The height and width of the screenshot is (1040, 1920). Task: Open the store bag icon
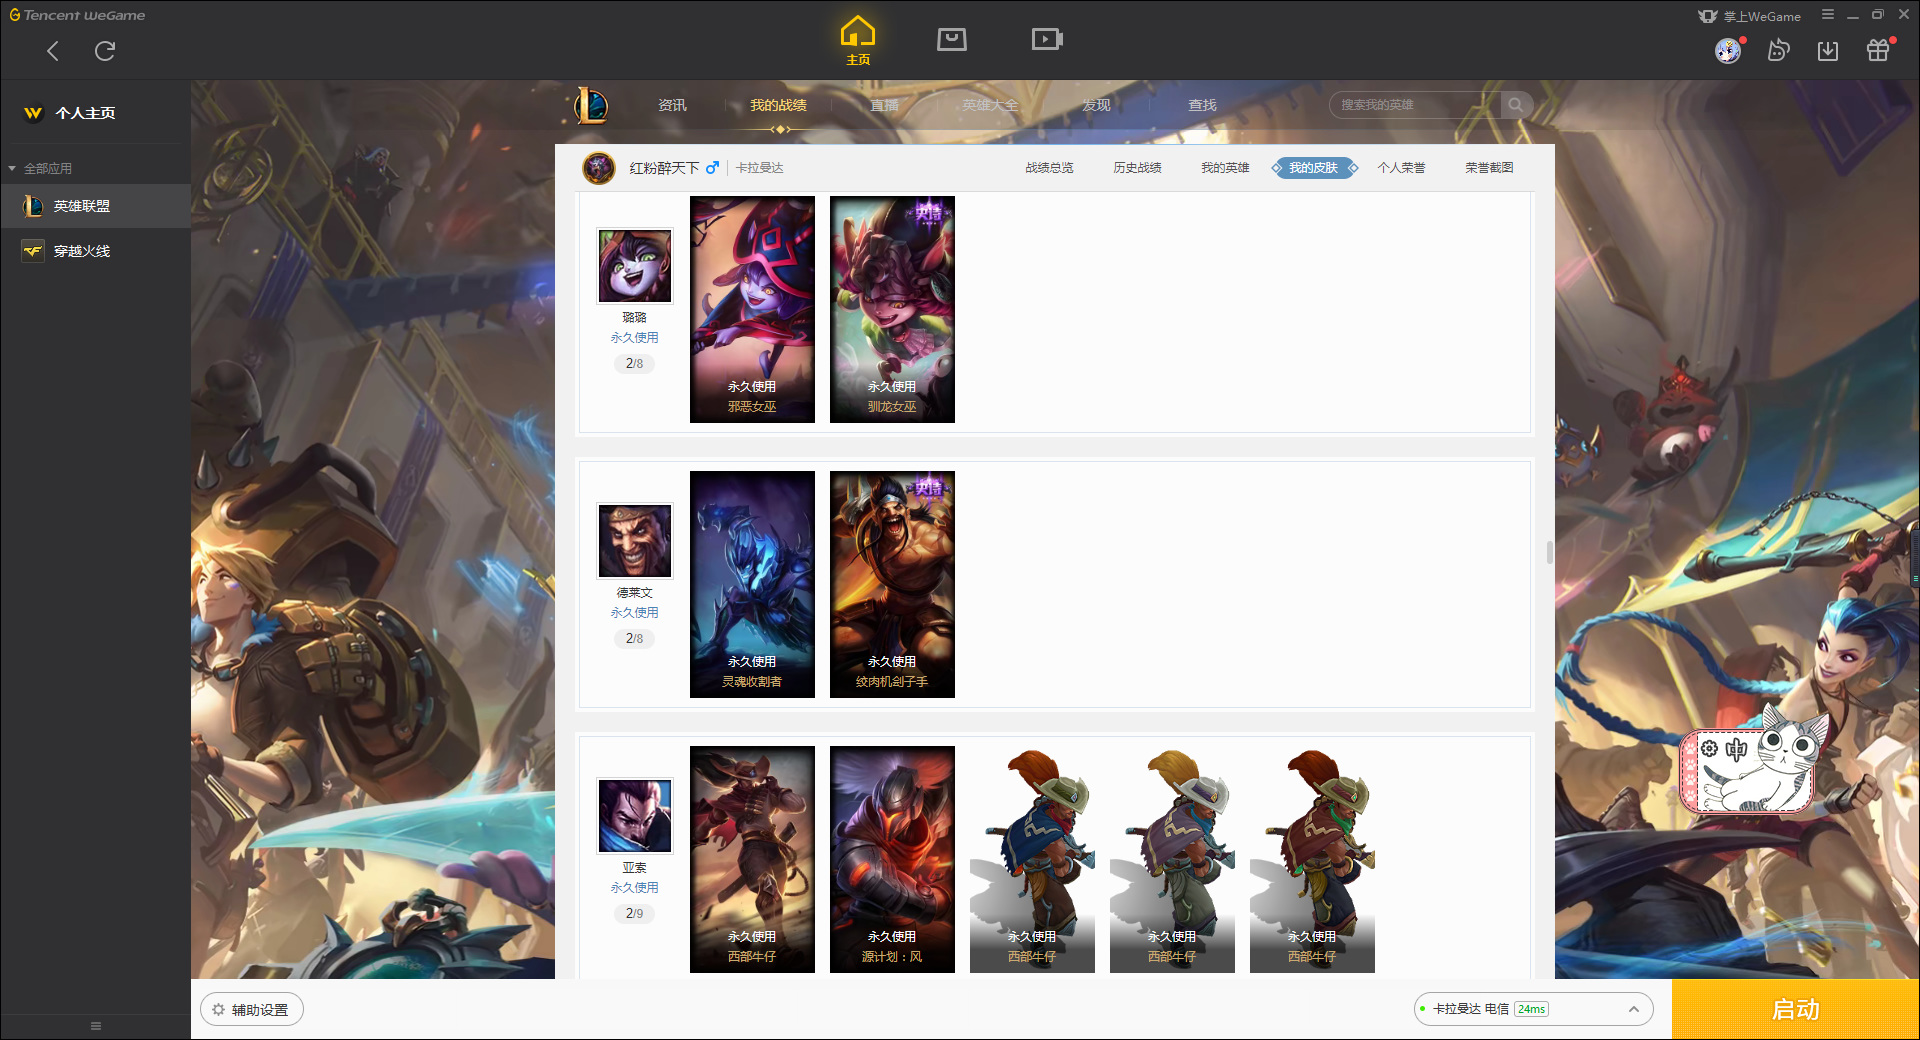coord(952,39)
